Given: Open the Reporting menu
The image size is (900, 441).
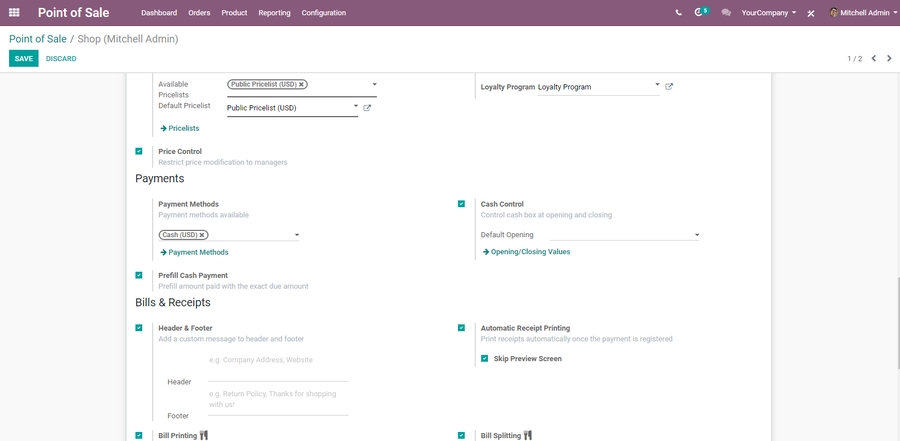Looking at the screenshot, I should 274,13.
